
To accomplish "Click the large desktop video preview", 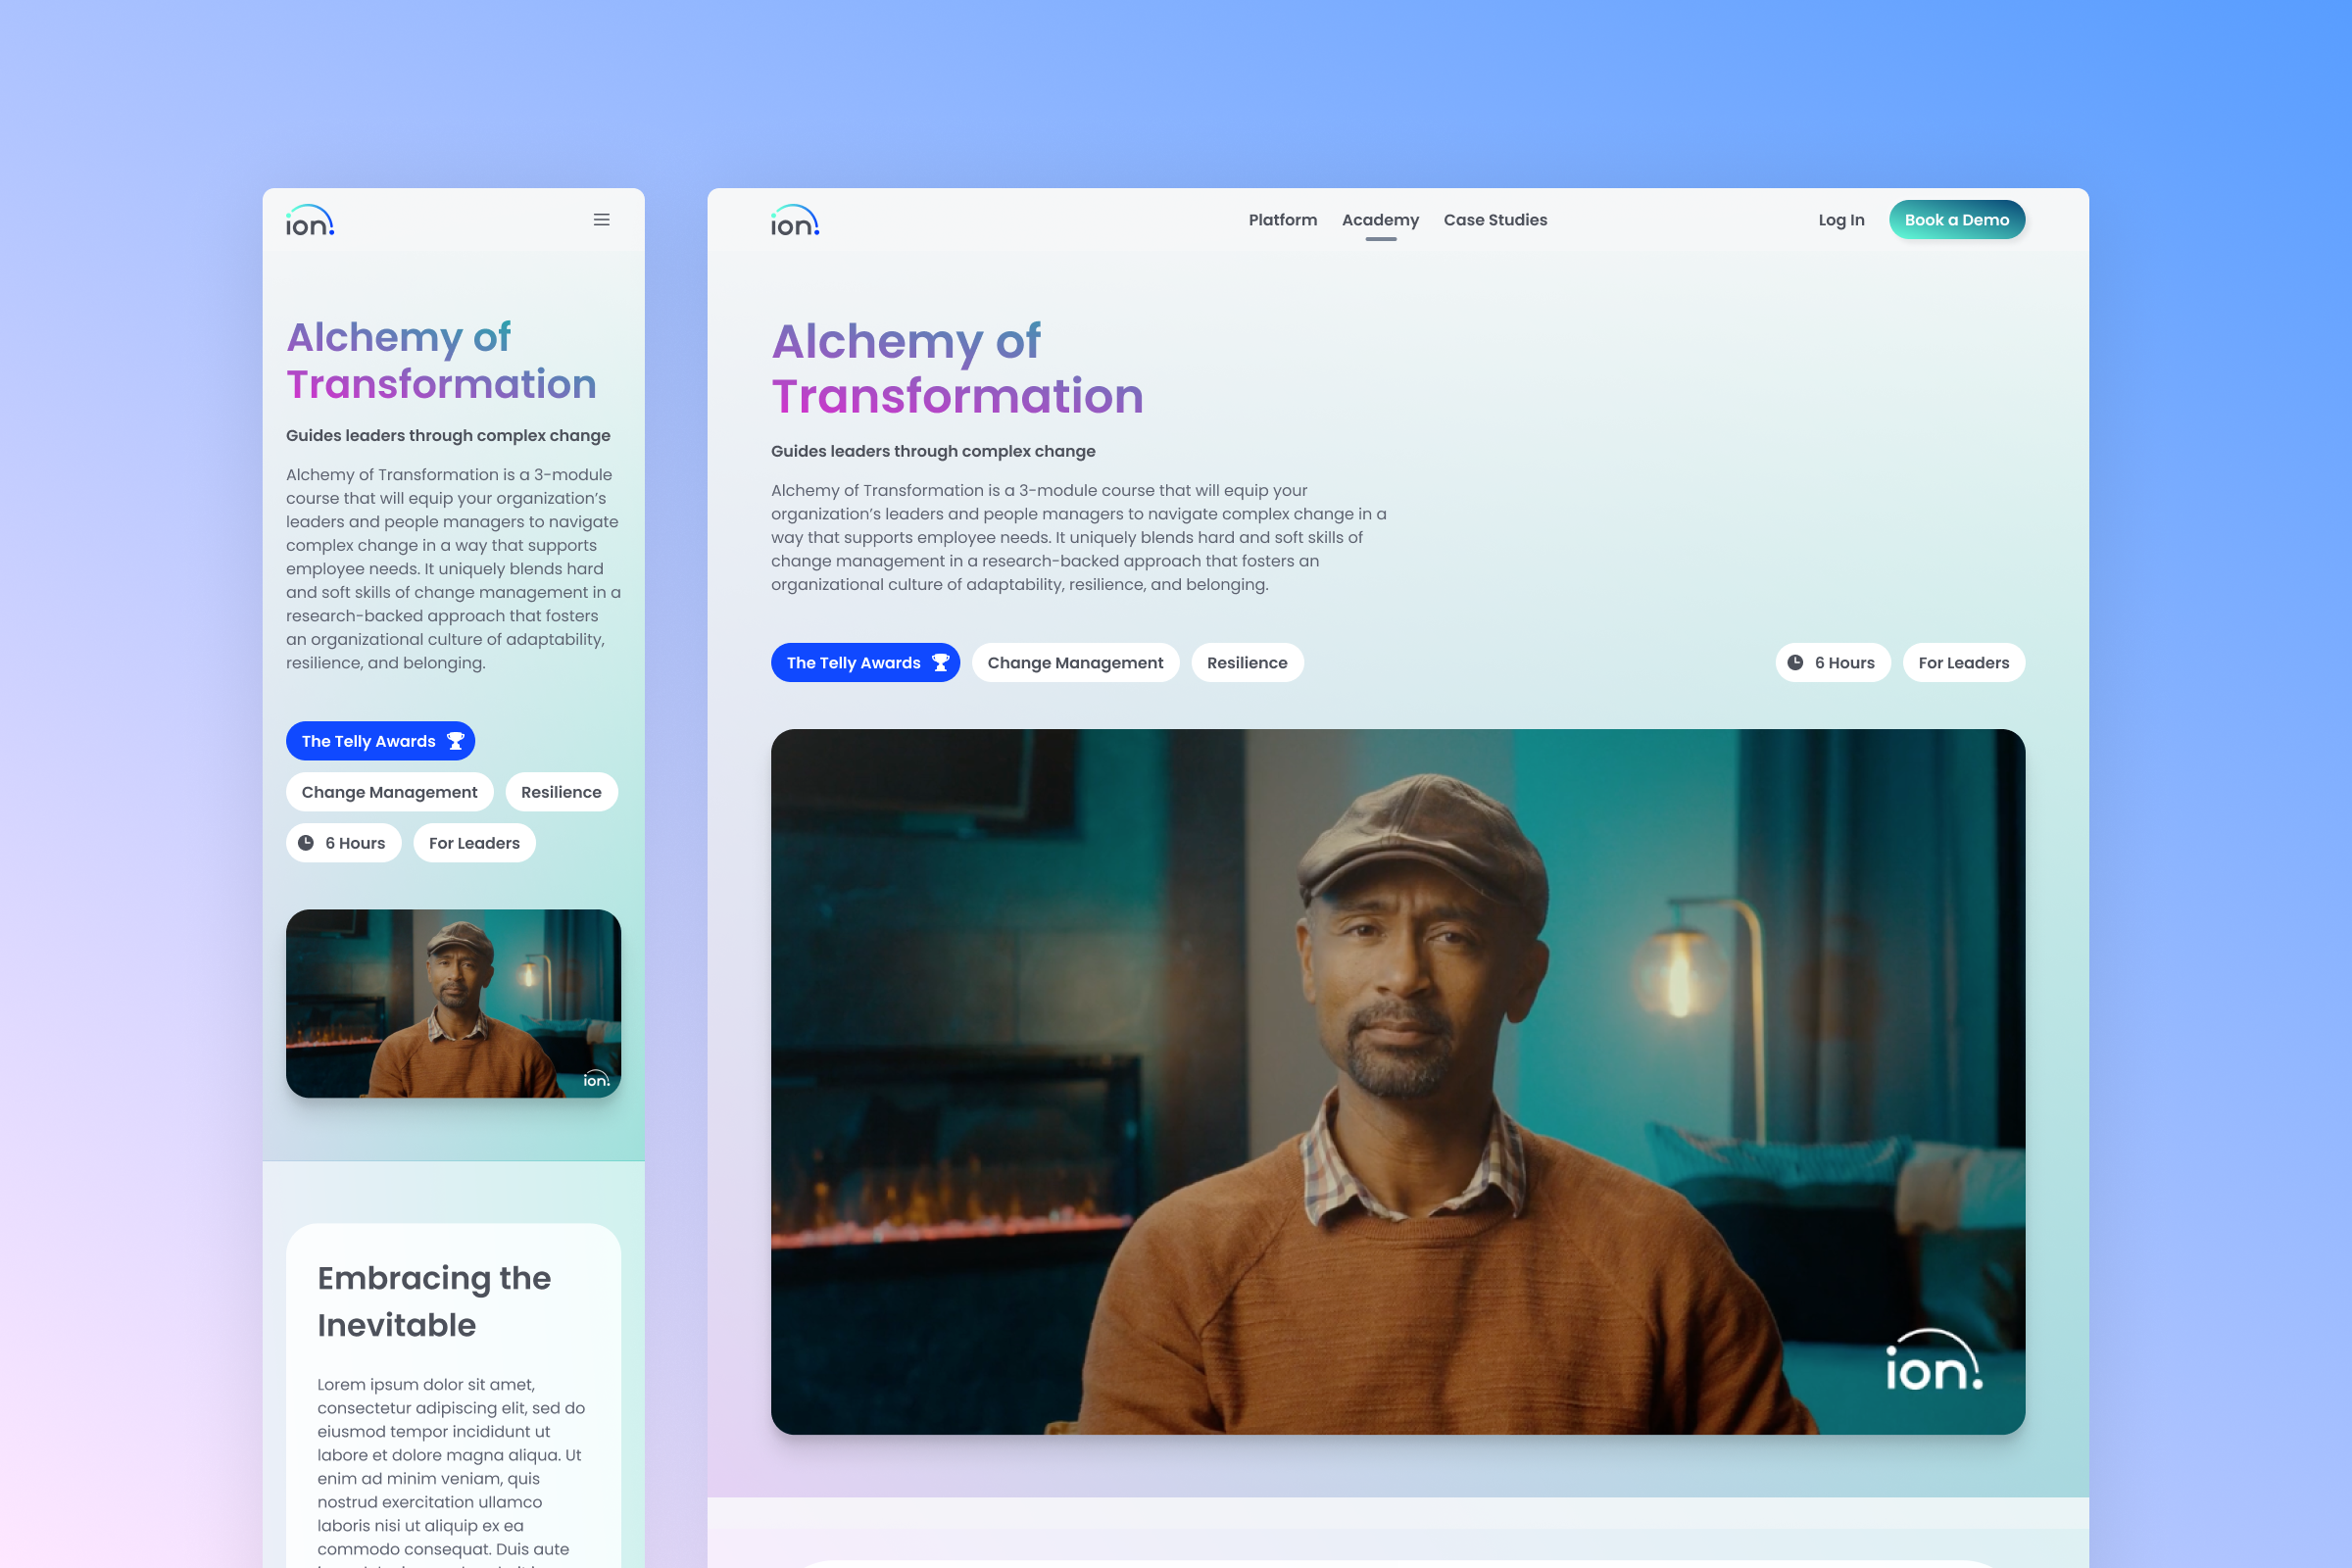I will coord(1397,1081).
